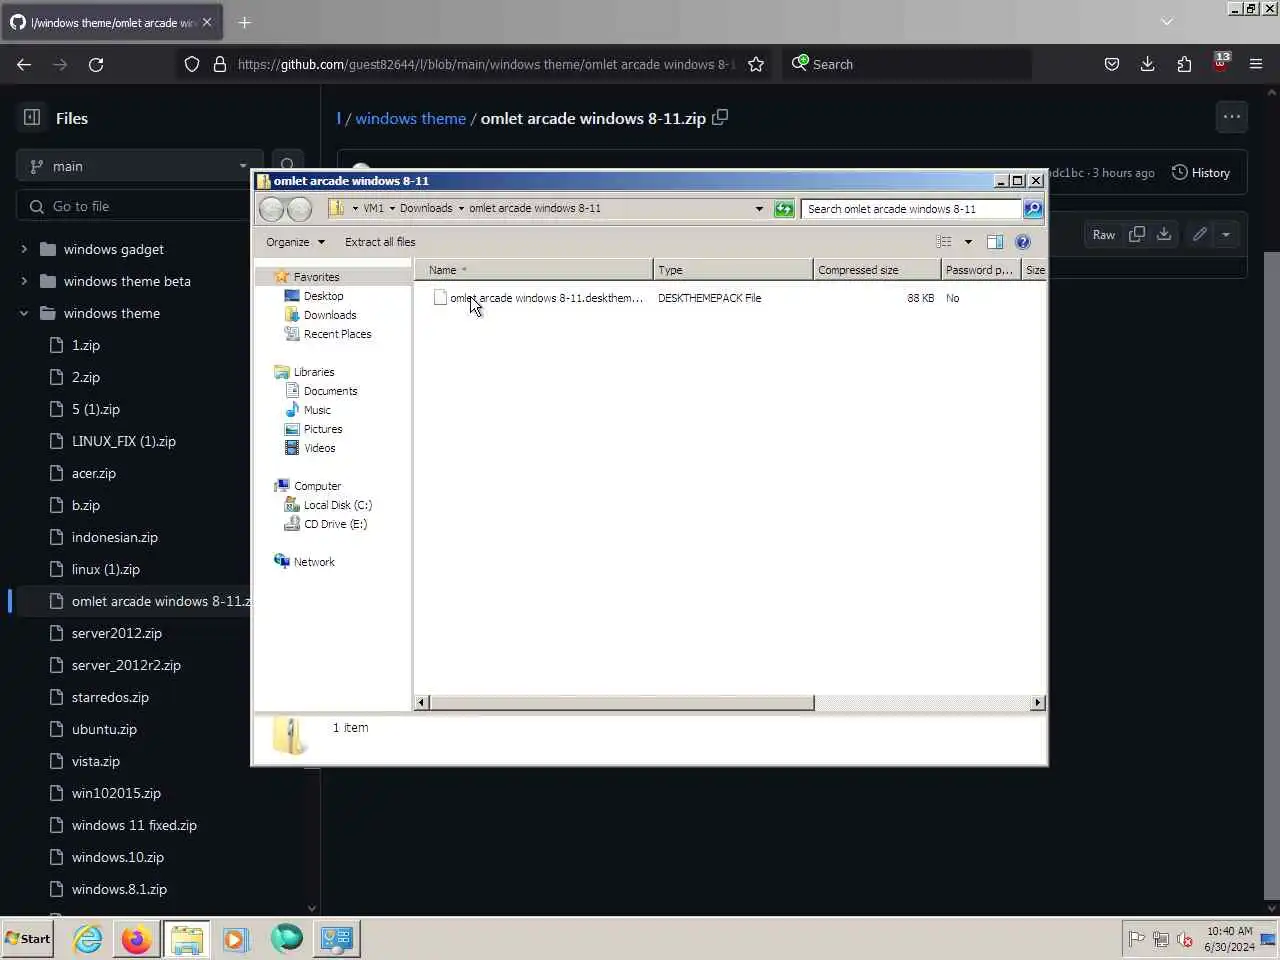This screenshot has width=1280, height=960.
Task: Select omlet arcade deskthemepack file
Action: pyautogui.click(x=546, y=298)
